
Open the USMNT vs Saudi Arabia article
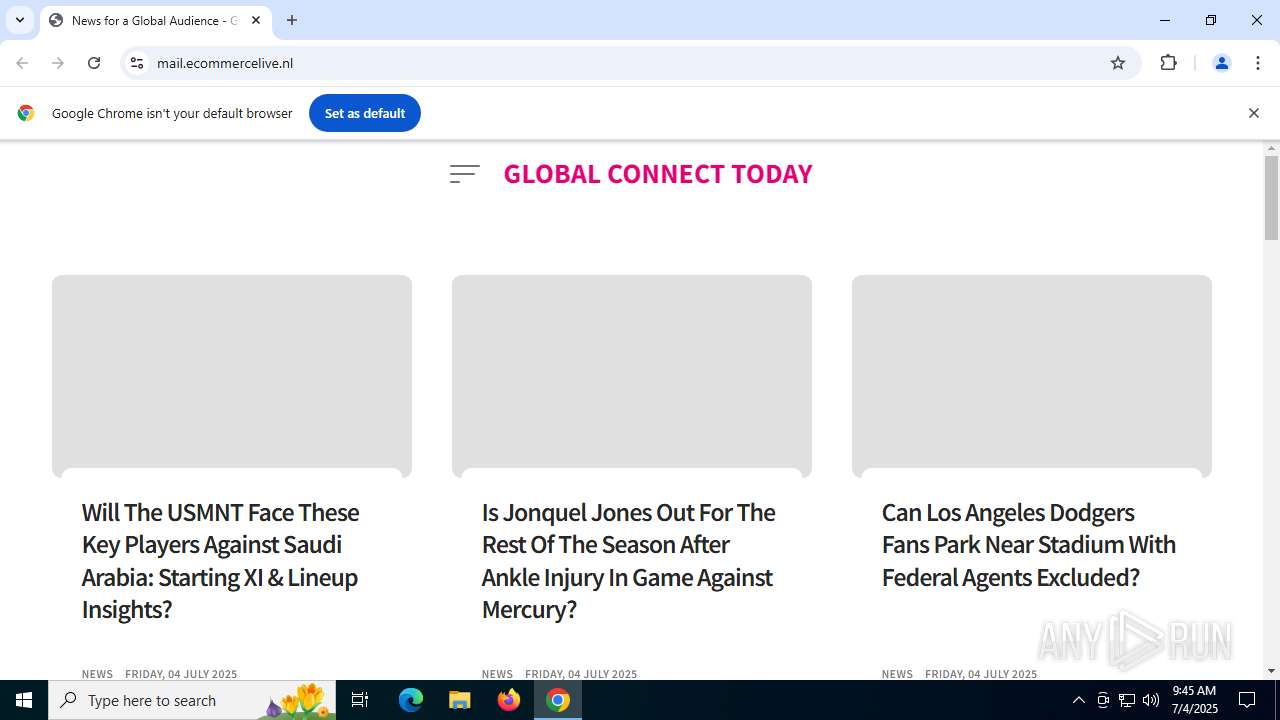click(220, 560)
